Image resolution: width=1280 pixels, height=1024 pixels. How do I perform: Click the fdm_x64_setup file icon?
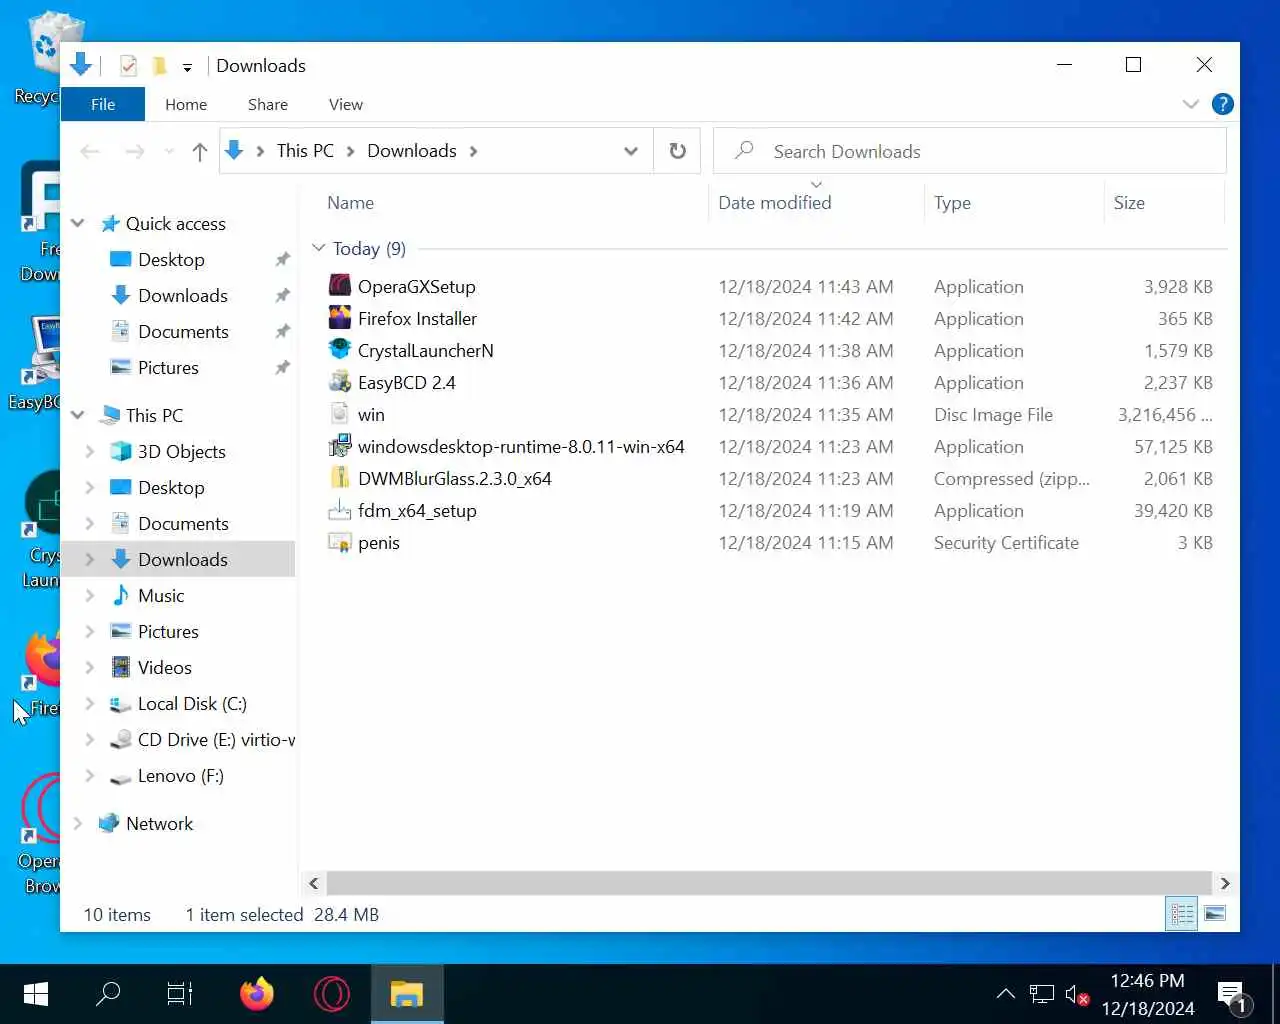340,510
